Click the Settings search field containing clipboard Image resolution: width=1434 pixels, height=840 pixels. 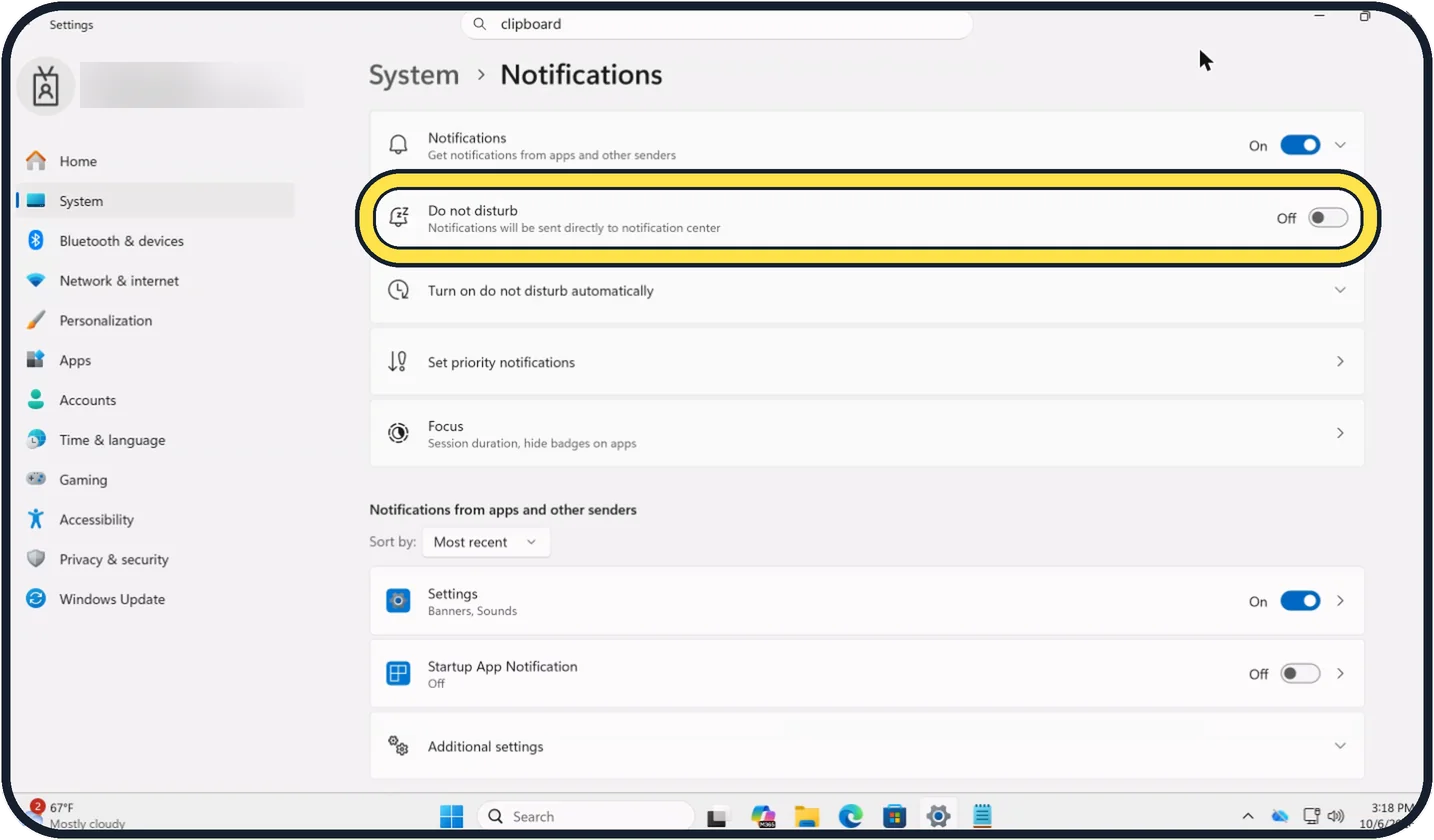[x=717, y=24]
